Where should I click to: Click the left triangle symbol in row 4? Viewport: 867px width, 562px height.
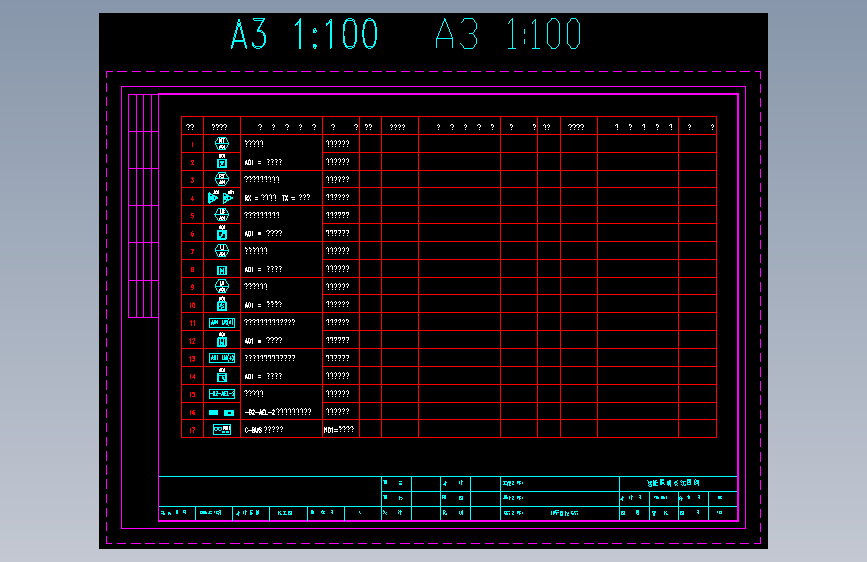coord(214,196)
